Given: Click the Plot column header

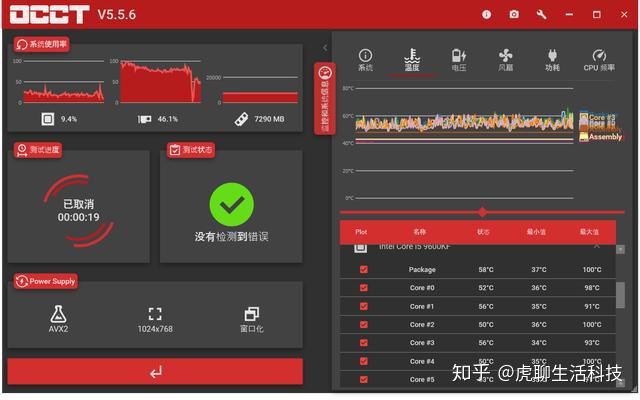Looking at the screenshot, I should tap(361, 232).
